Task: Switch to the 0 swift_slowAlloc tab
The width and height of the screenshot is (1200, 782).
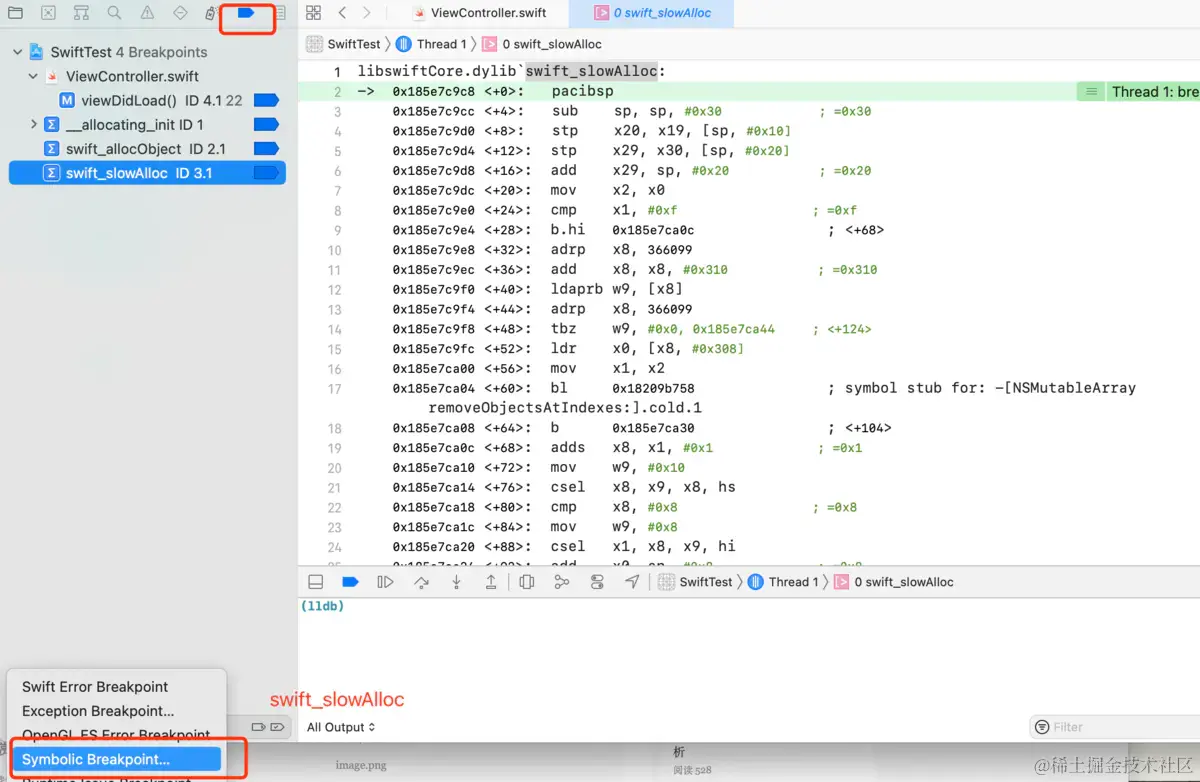Action: pos(651,13)
